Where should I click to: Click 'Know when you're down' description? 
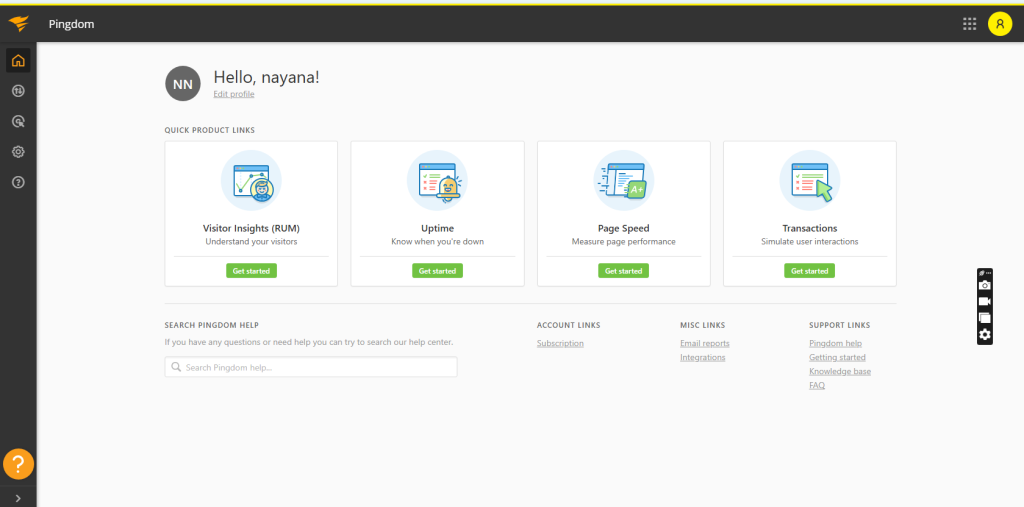tap(438, 242)
